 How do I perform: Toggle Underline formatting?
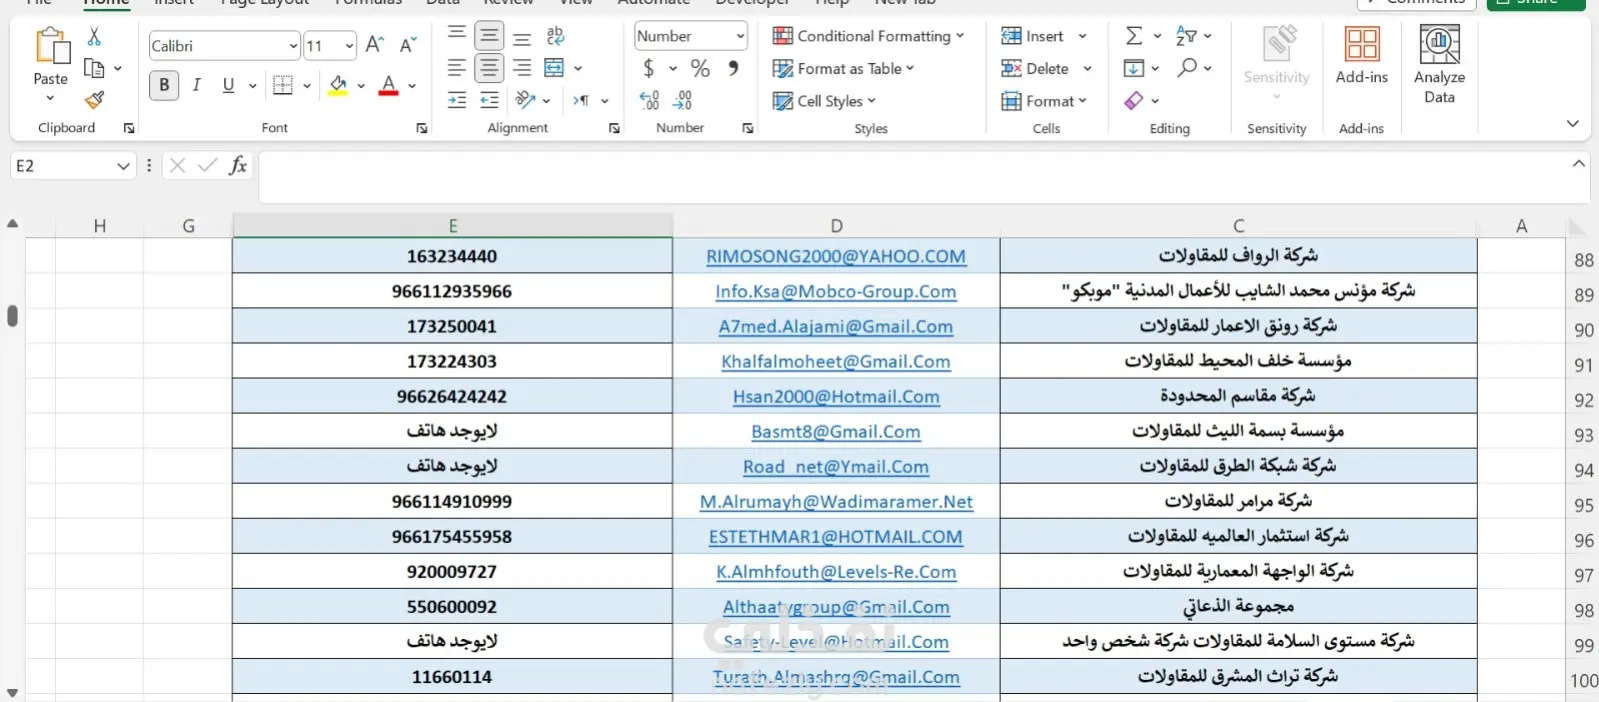coord(228,85)
